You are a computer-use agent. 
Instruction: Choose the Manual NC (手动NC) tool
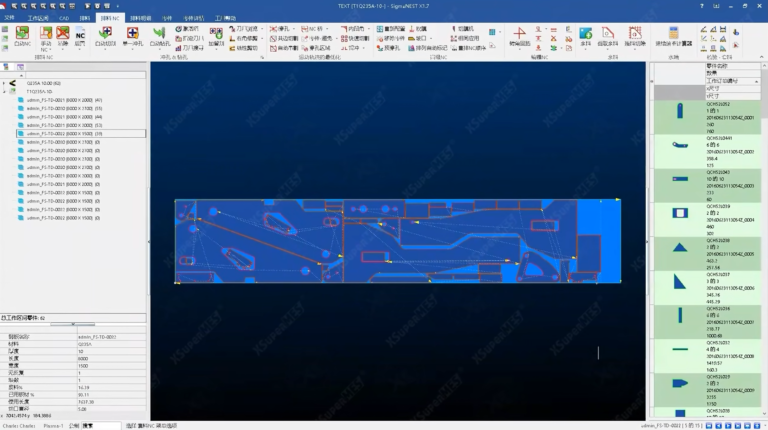pos(46,37)
